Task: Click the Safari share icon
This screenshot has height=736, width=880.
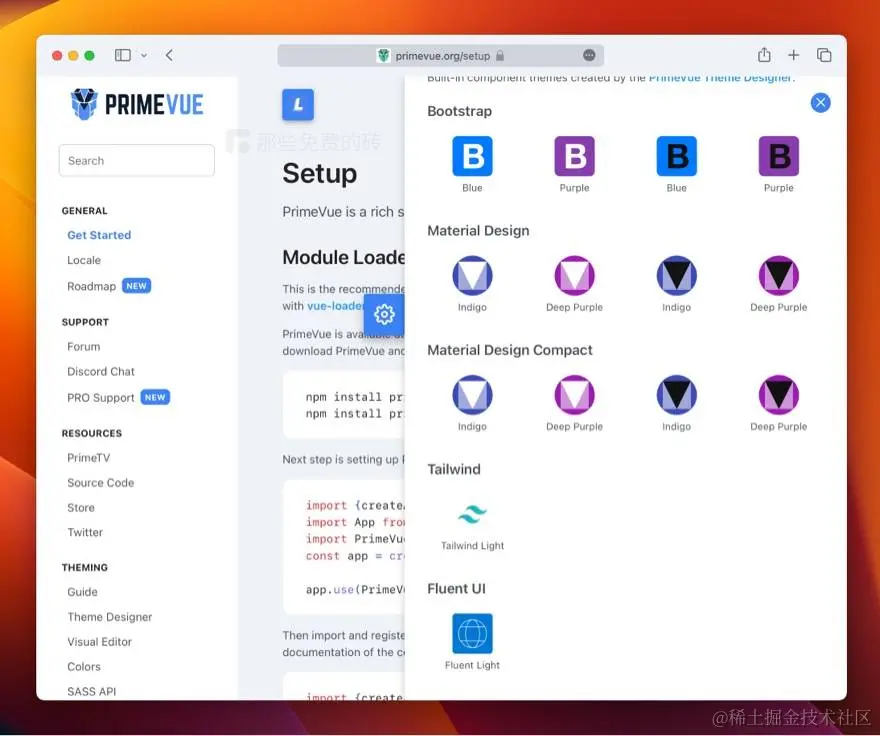Action: (764, 55)
